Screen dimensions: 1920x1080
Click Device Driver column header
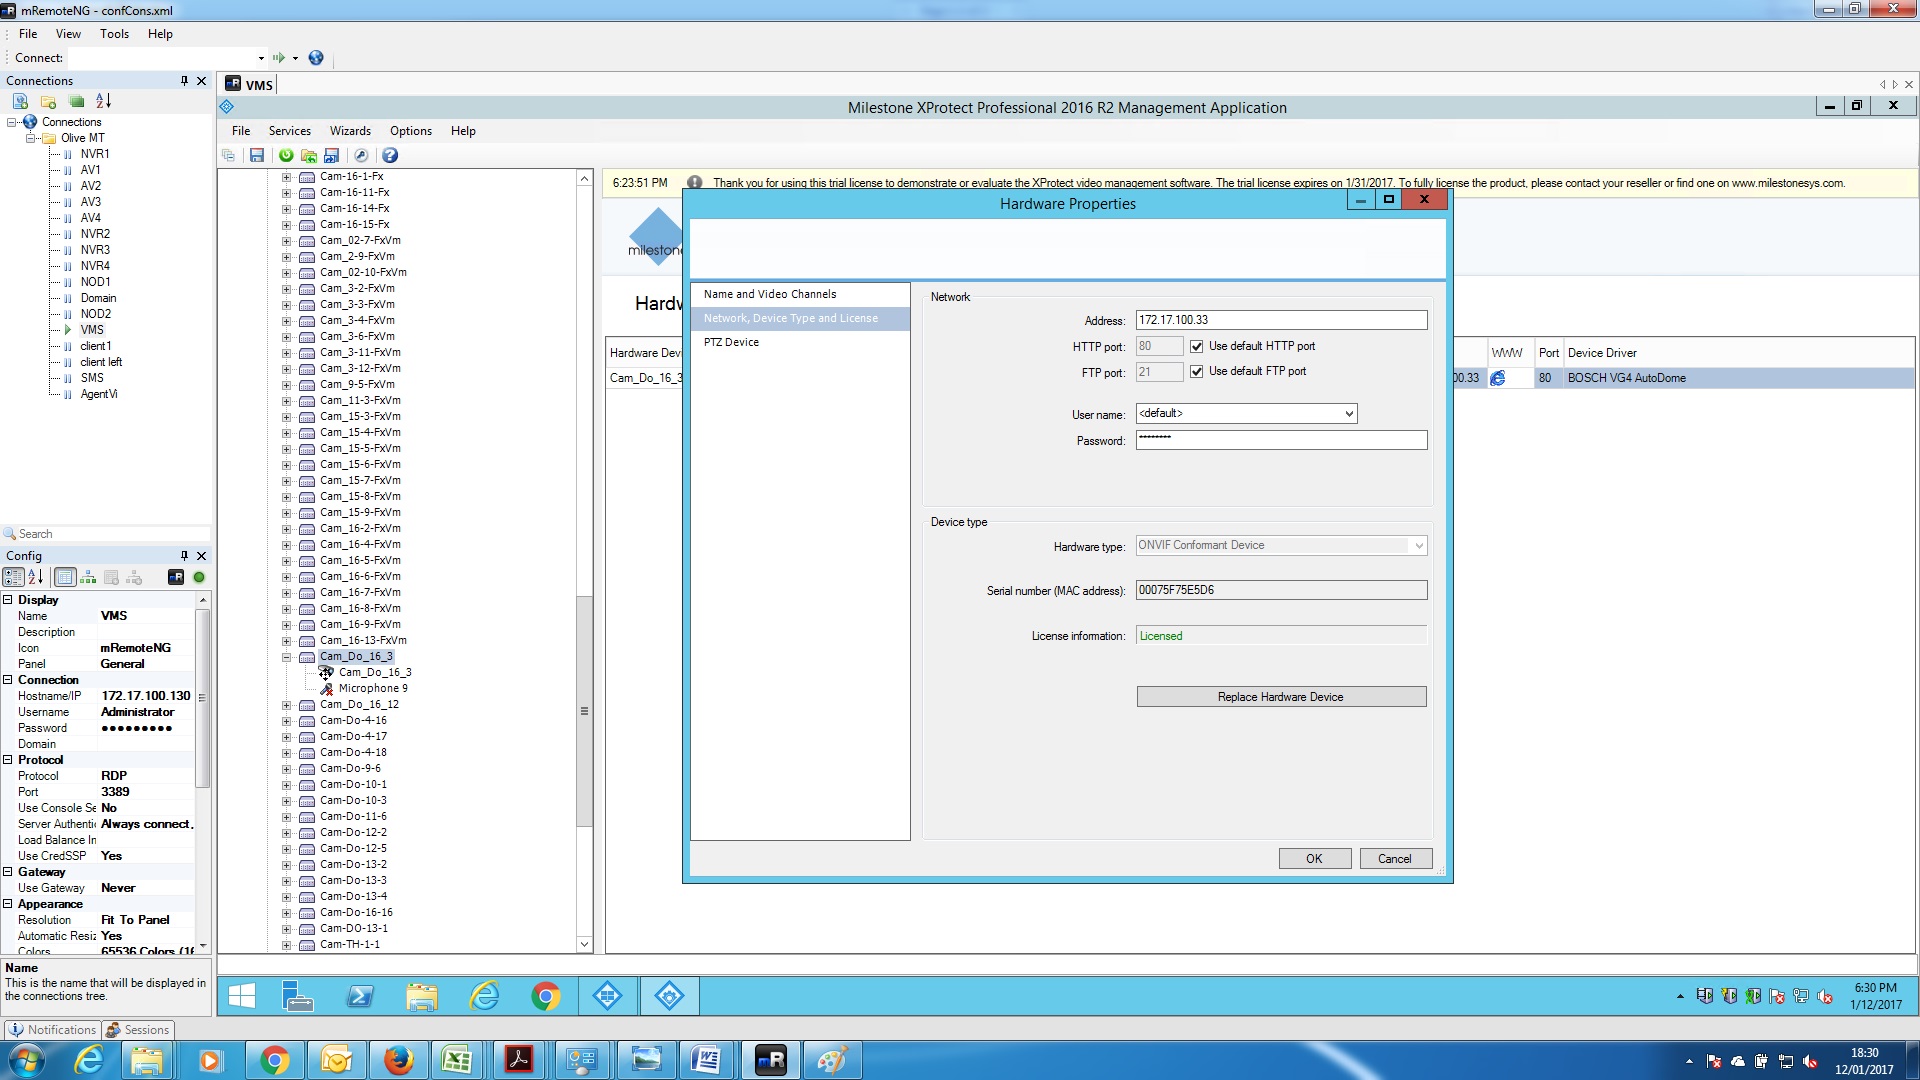(x=1602, y=353)
